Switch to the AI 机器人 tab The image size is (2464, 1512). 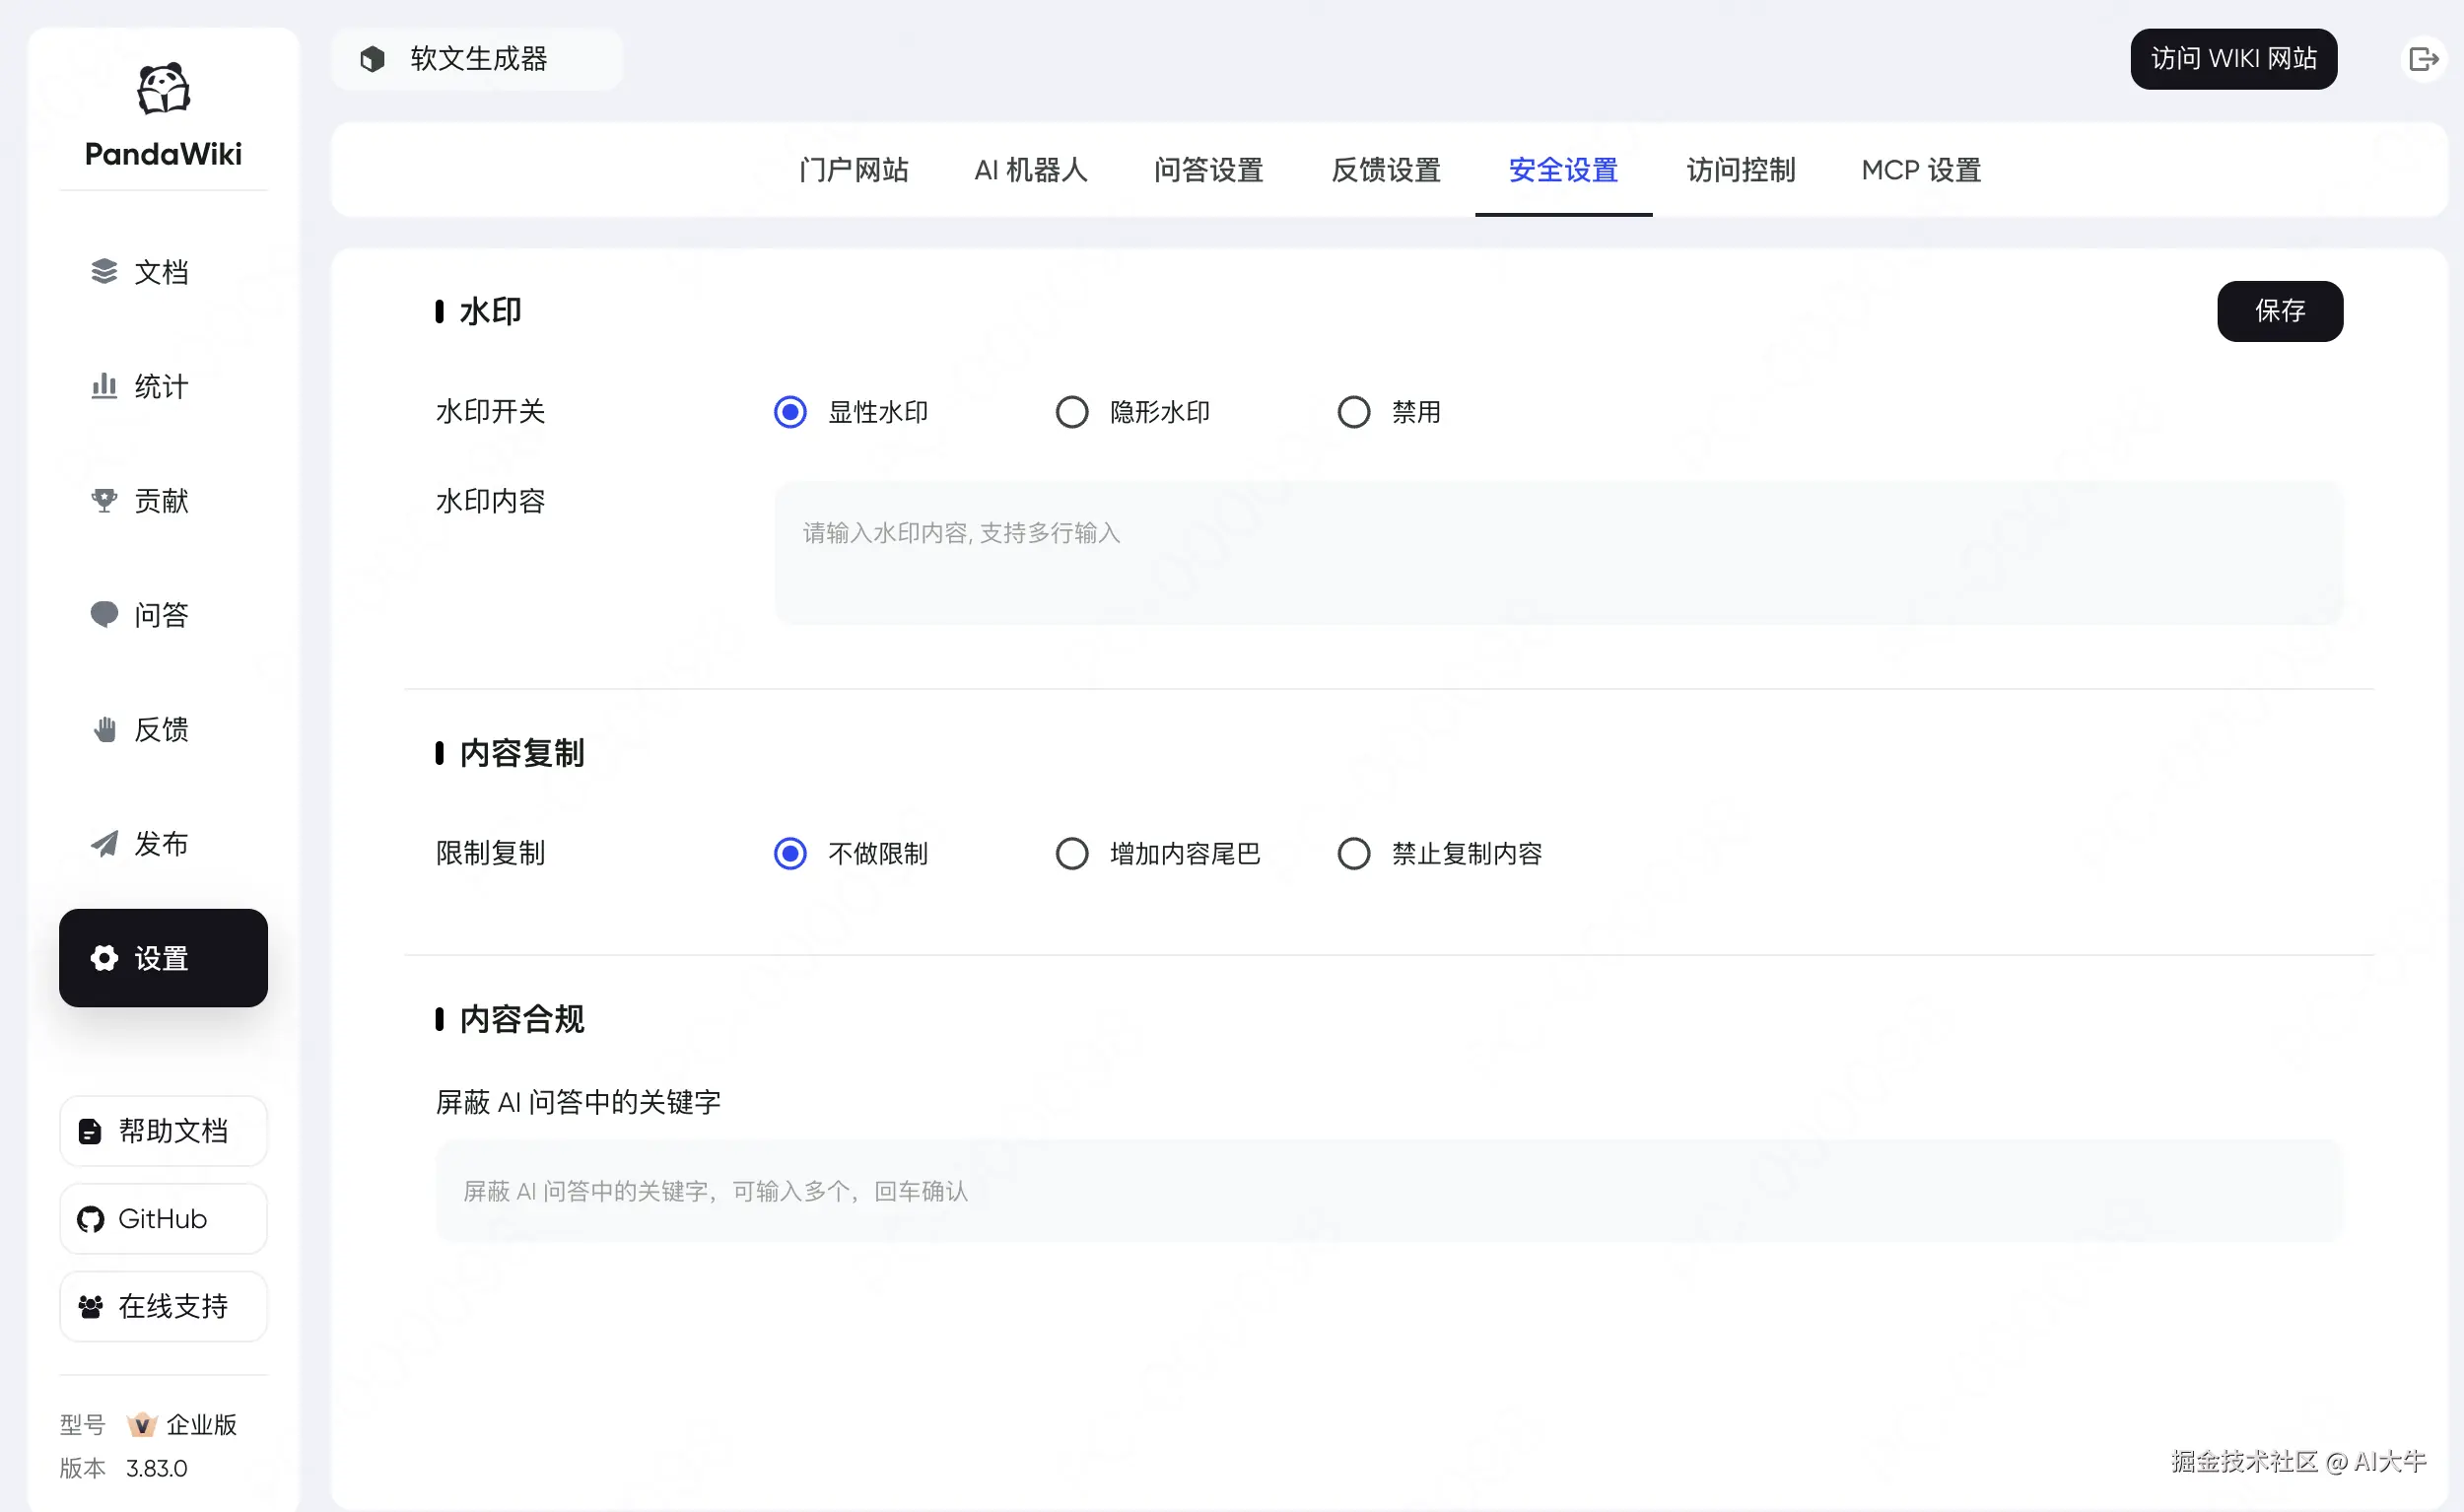click(1030, 170)
